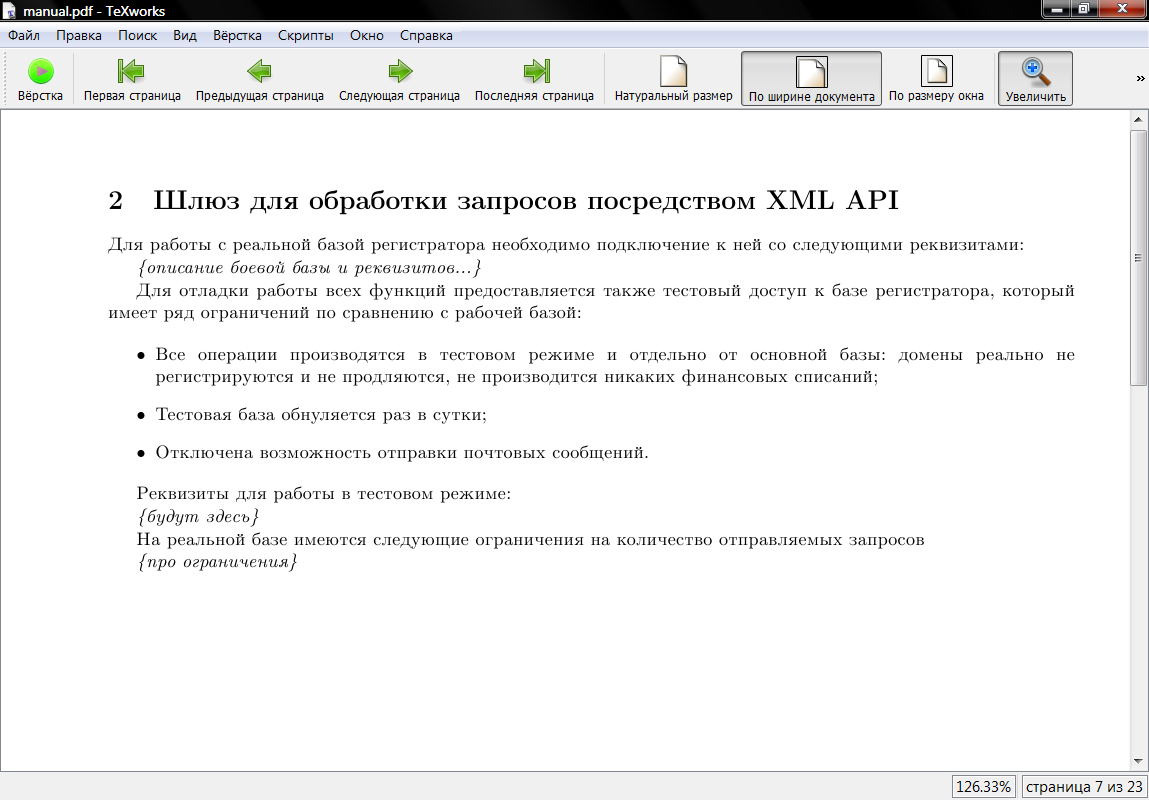The height and width of the screenshot is (800, 1149).
Task: Set zoom to Натуральный размер
Action: tap(673, 78)
